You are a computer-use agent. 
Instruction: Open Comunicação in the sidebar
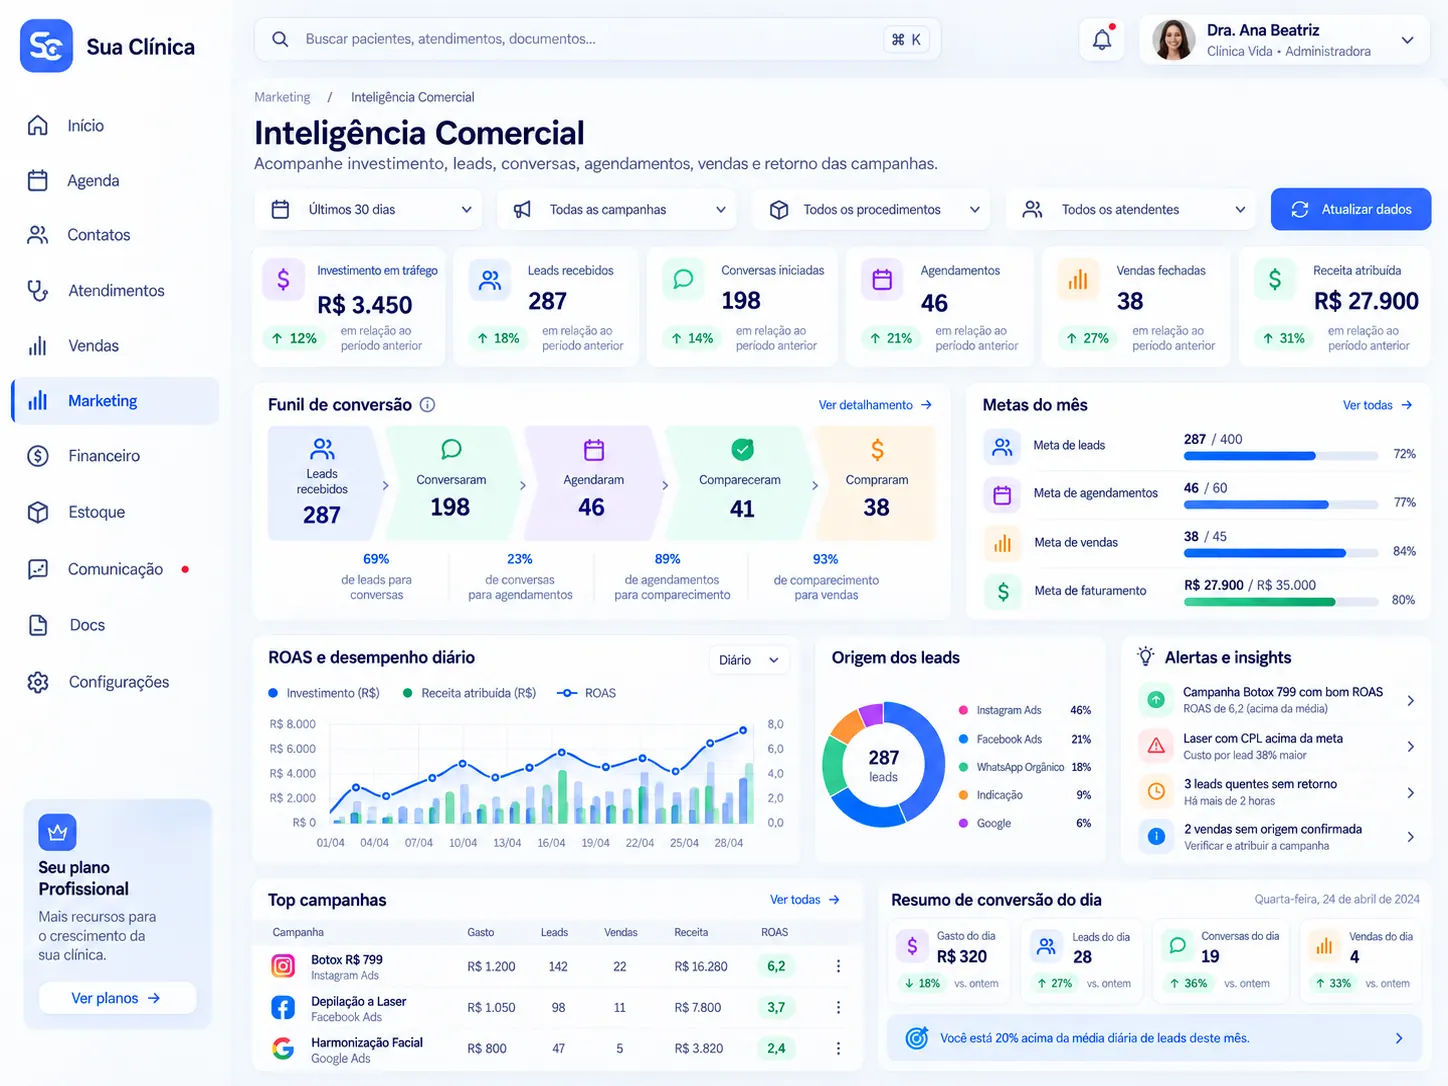click(x=115, y=569)
